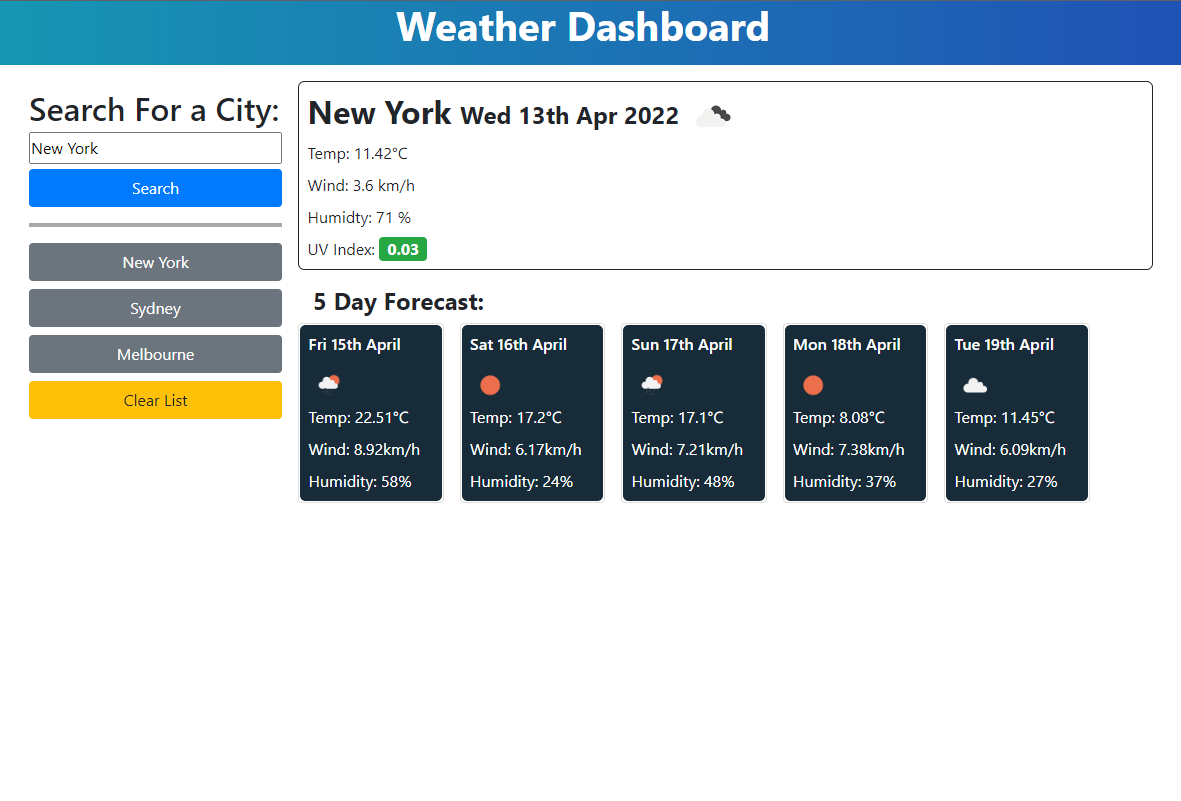The width and height of the screenshot is (1181, 801).
Task: Select New York from search history
Action: tap(155, 262)
